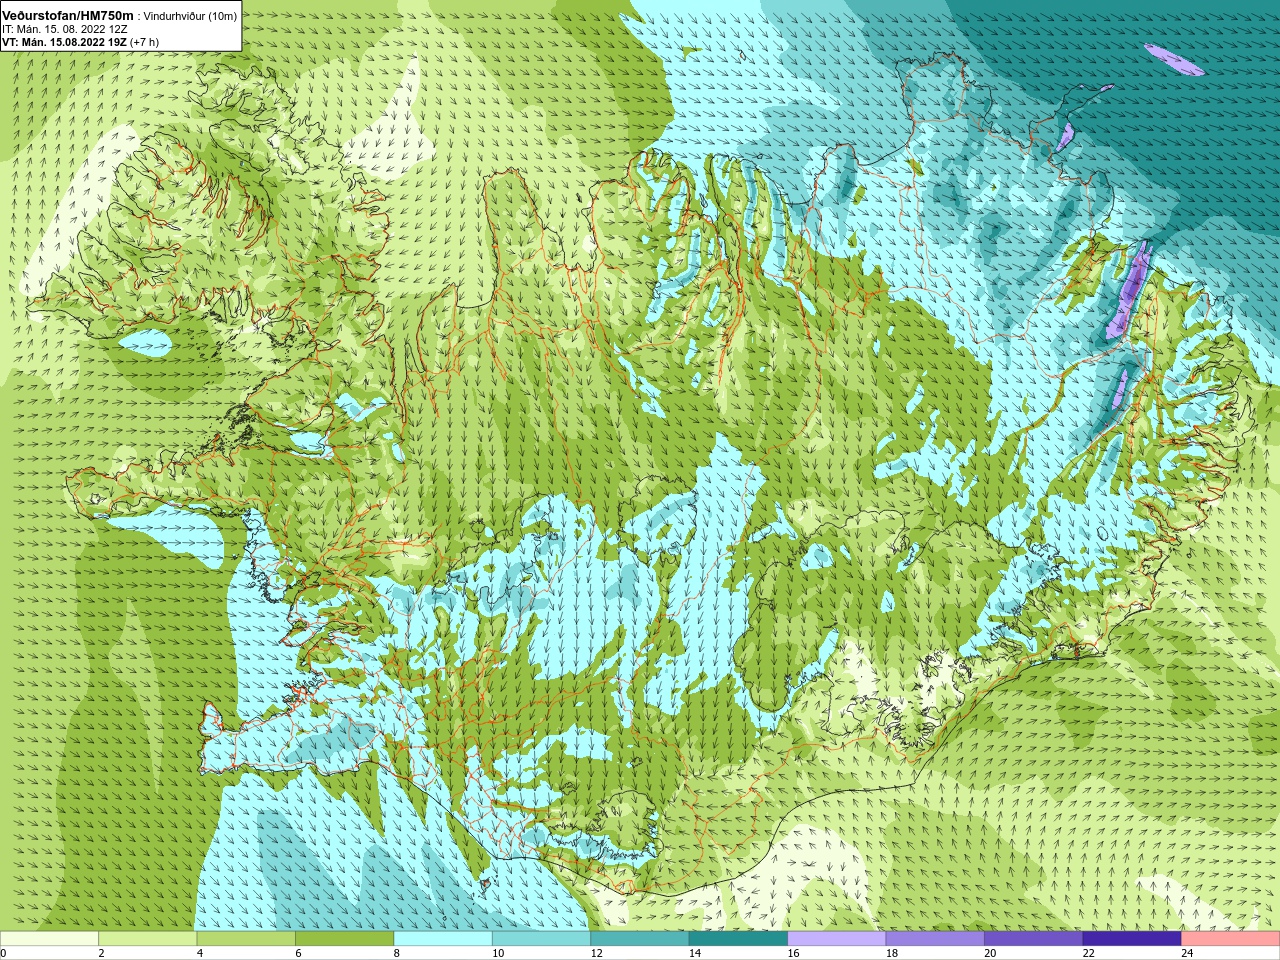The image size is (1280, 960).
Task: Click the legend tick label 20
Action: 990,953
